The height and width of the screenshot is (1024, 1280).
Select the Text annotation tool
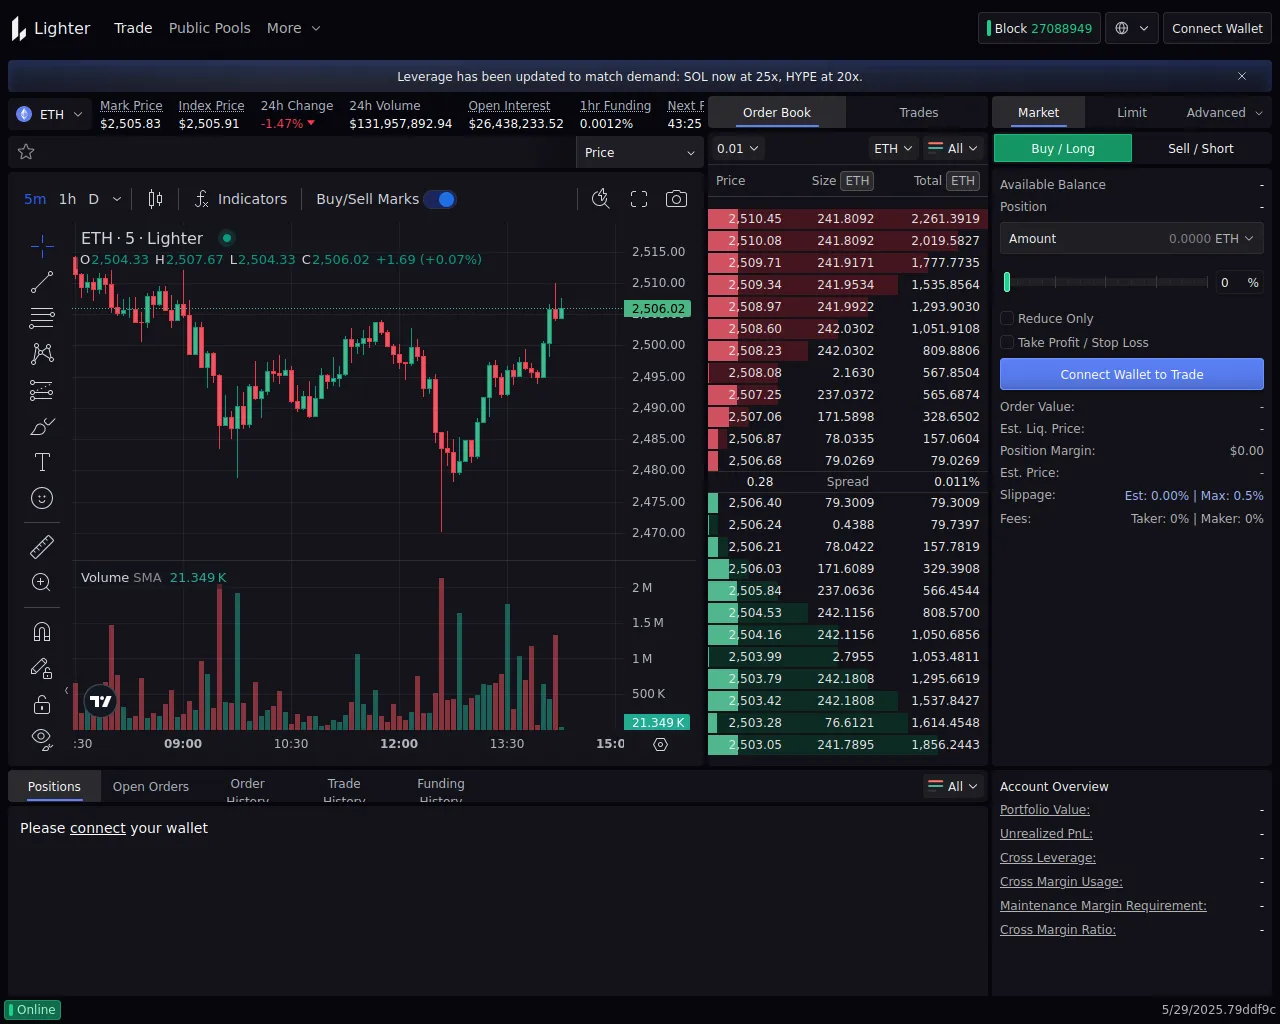click(x=42, y=462)
